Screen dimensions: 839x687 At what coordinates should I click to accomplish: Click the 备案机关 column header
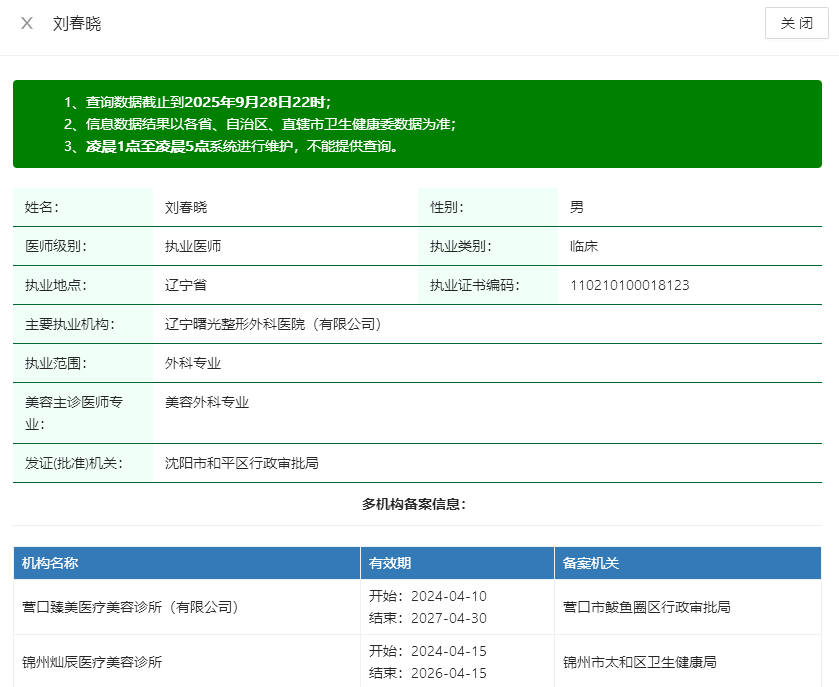click(x=590, y=563)
